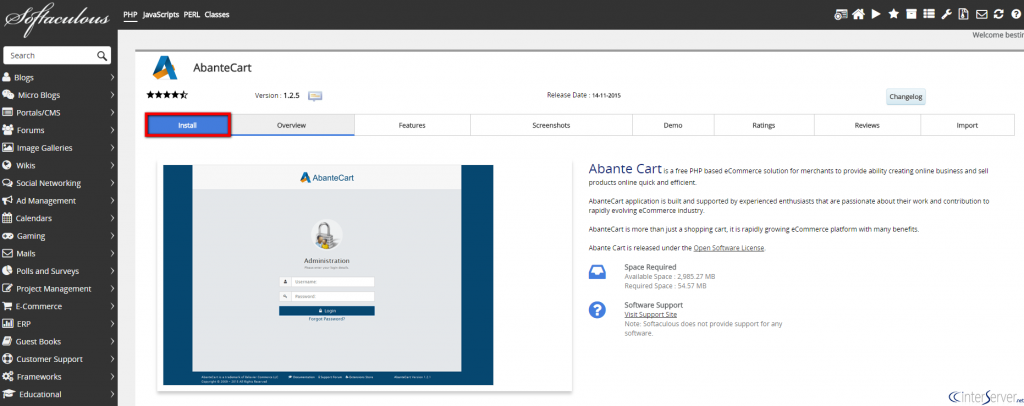Open the Micro Blogs category label
This screenshot has width=1024, height=406.
tap(39, 95)
